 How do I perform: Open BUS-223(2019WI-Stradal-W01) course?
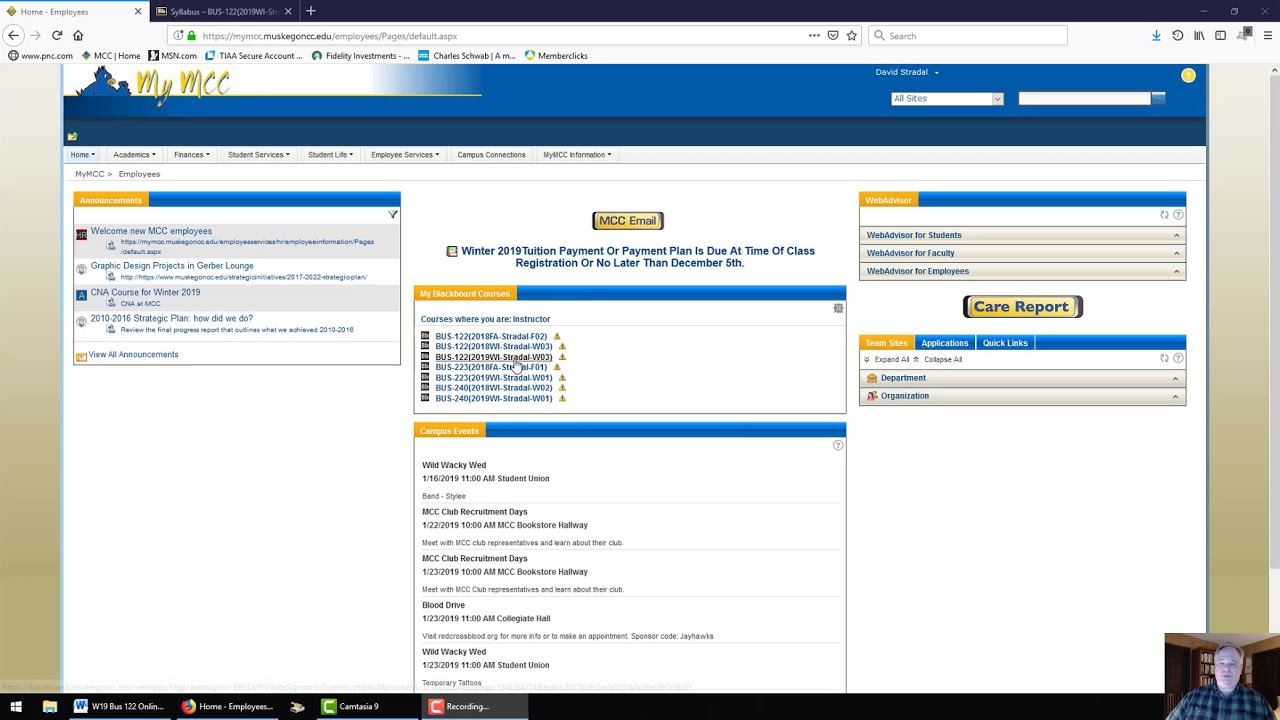(493, 378)
